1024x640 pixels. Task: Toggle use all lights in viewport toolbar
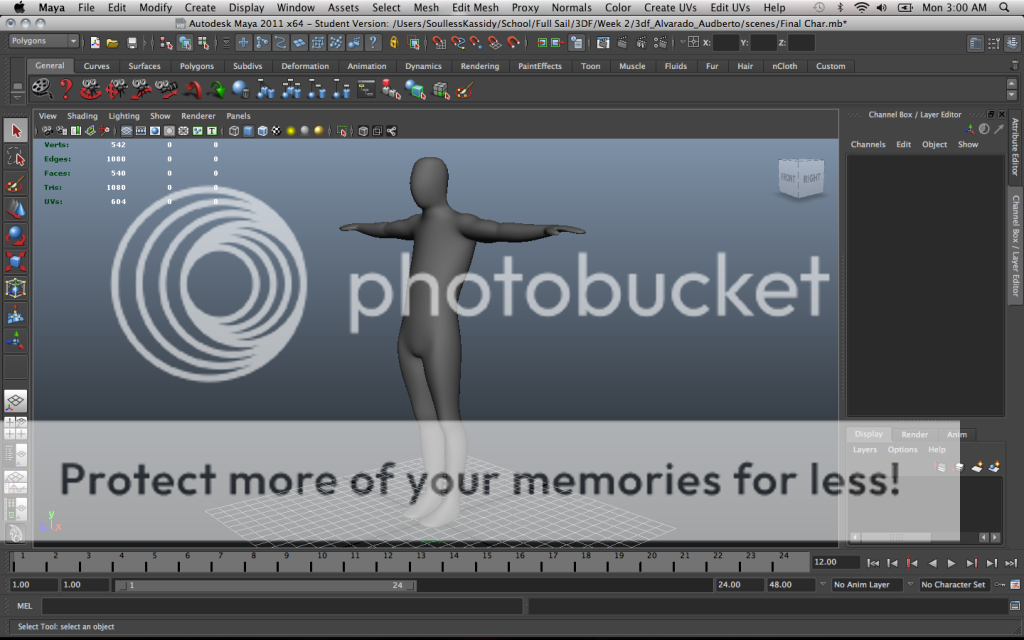pos(290,131)
